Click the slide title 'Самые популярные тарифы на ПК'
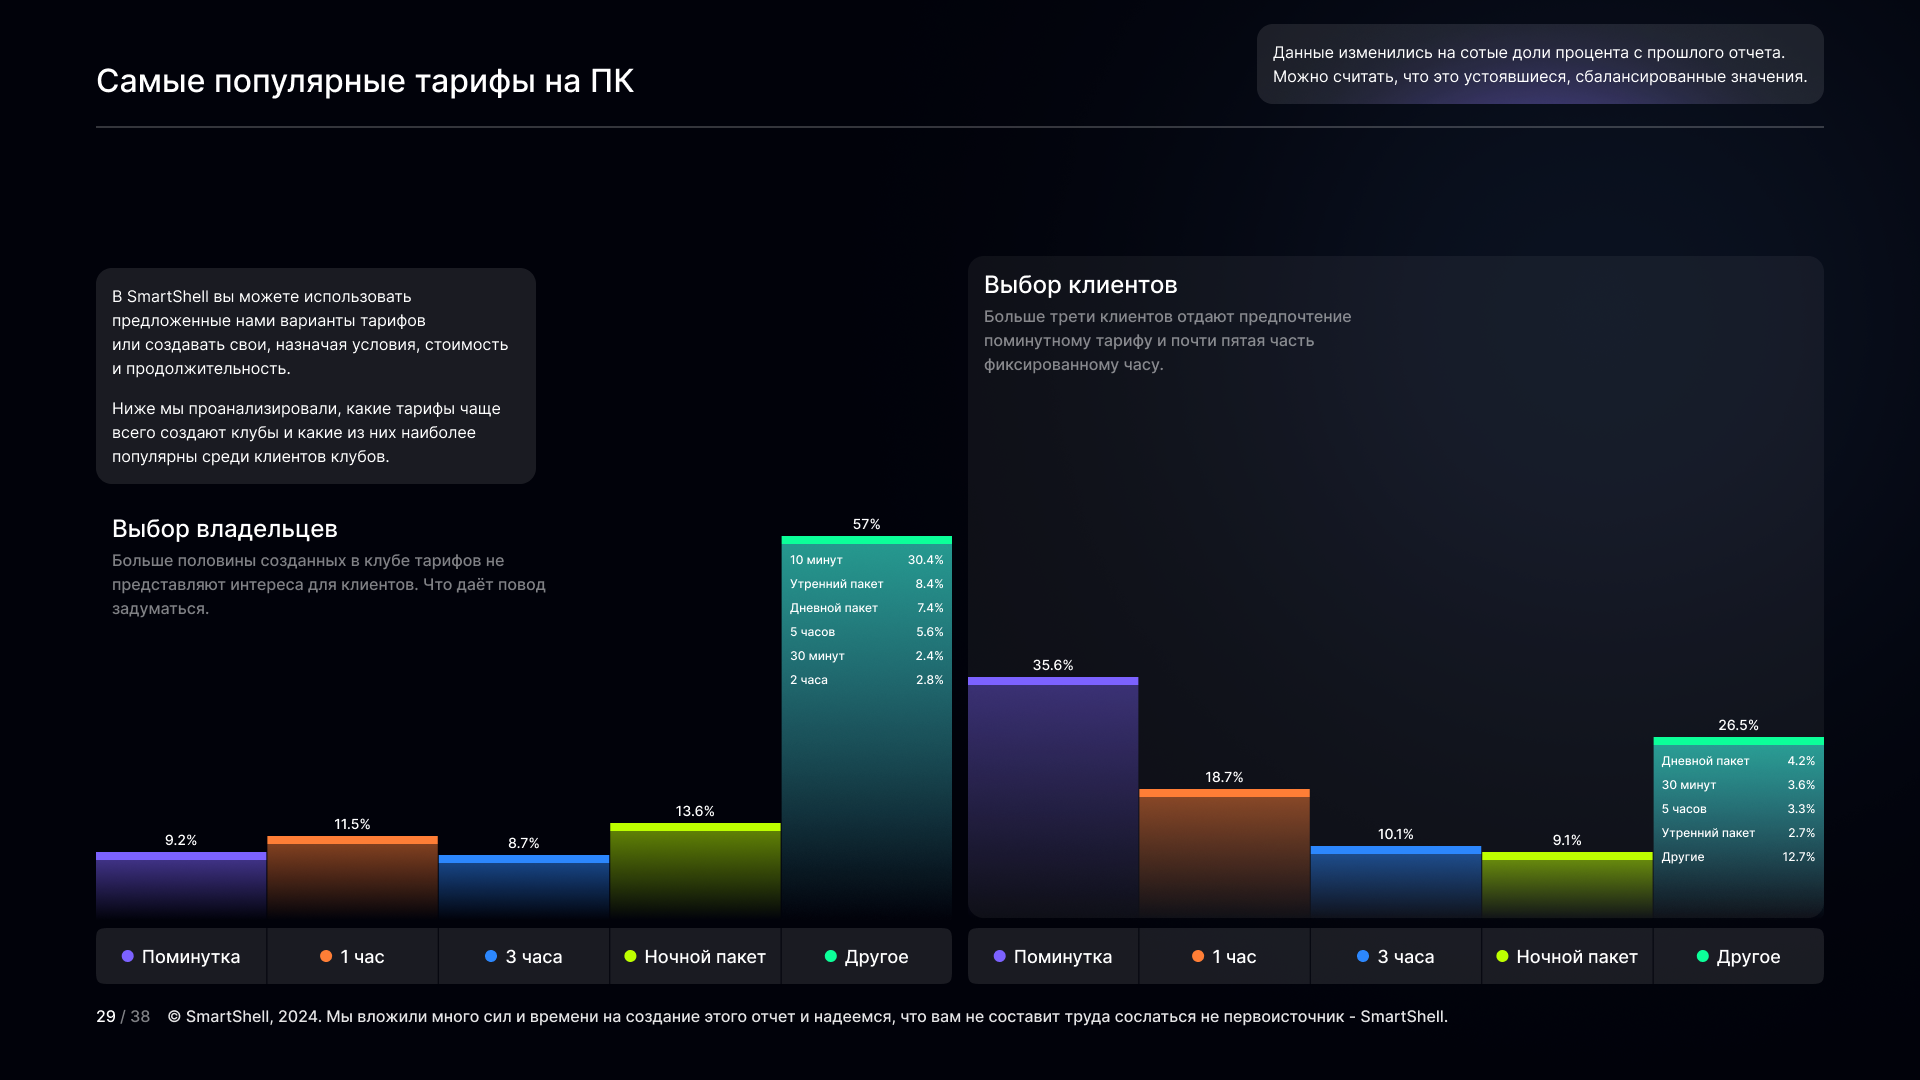This screenshot has height=1080, width=1920. (365, 81)
